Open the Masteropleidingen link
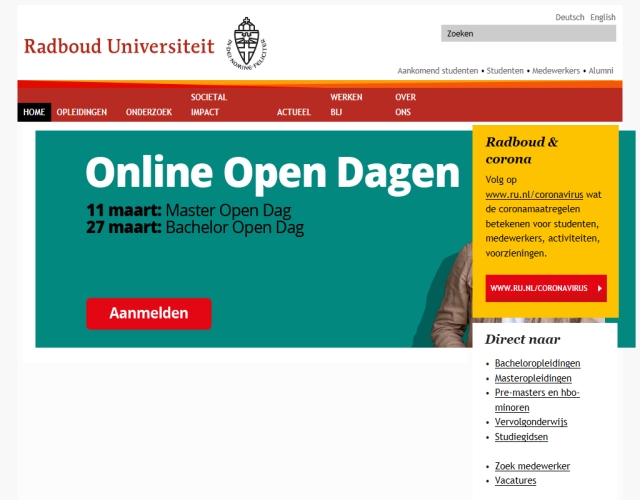Viewport: 640px width, 500px height. tap(533, 378)
